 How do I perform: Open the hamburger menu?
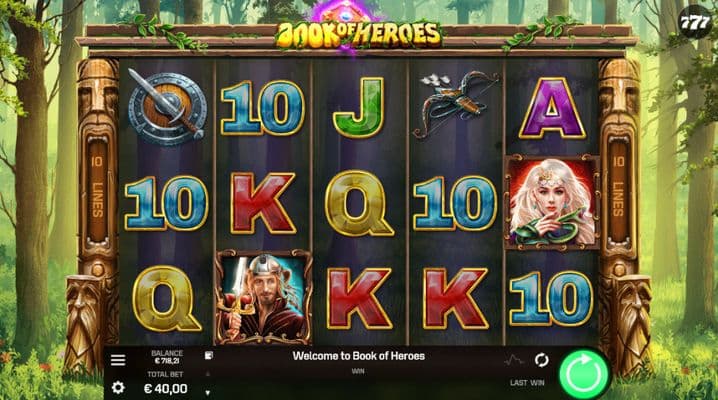[118, 360]
